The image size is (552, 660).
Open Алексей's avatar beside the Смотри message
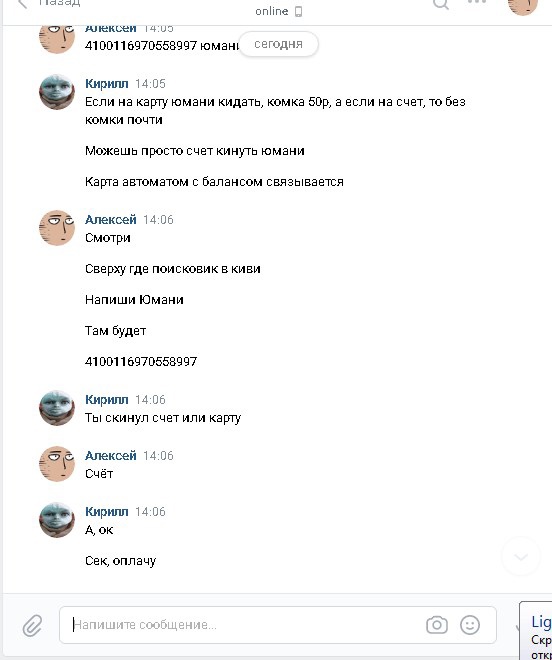pyautogui.click(x=57, y=228)
